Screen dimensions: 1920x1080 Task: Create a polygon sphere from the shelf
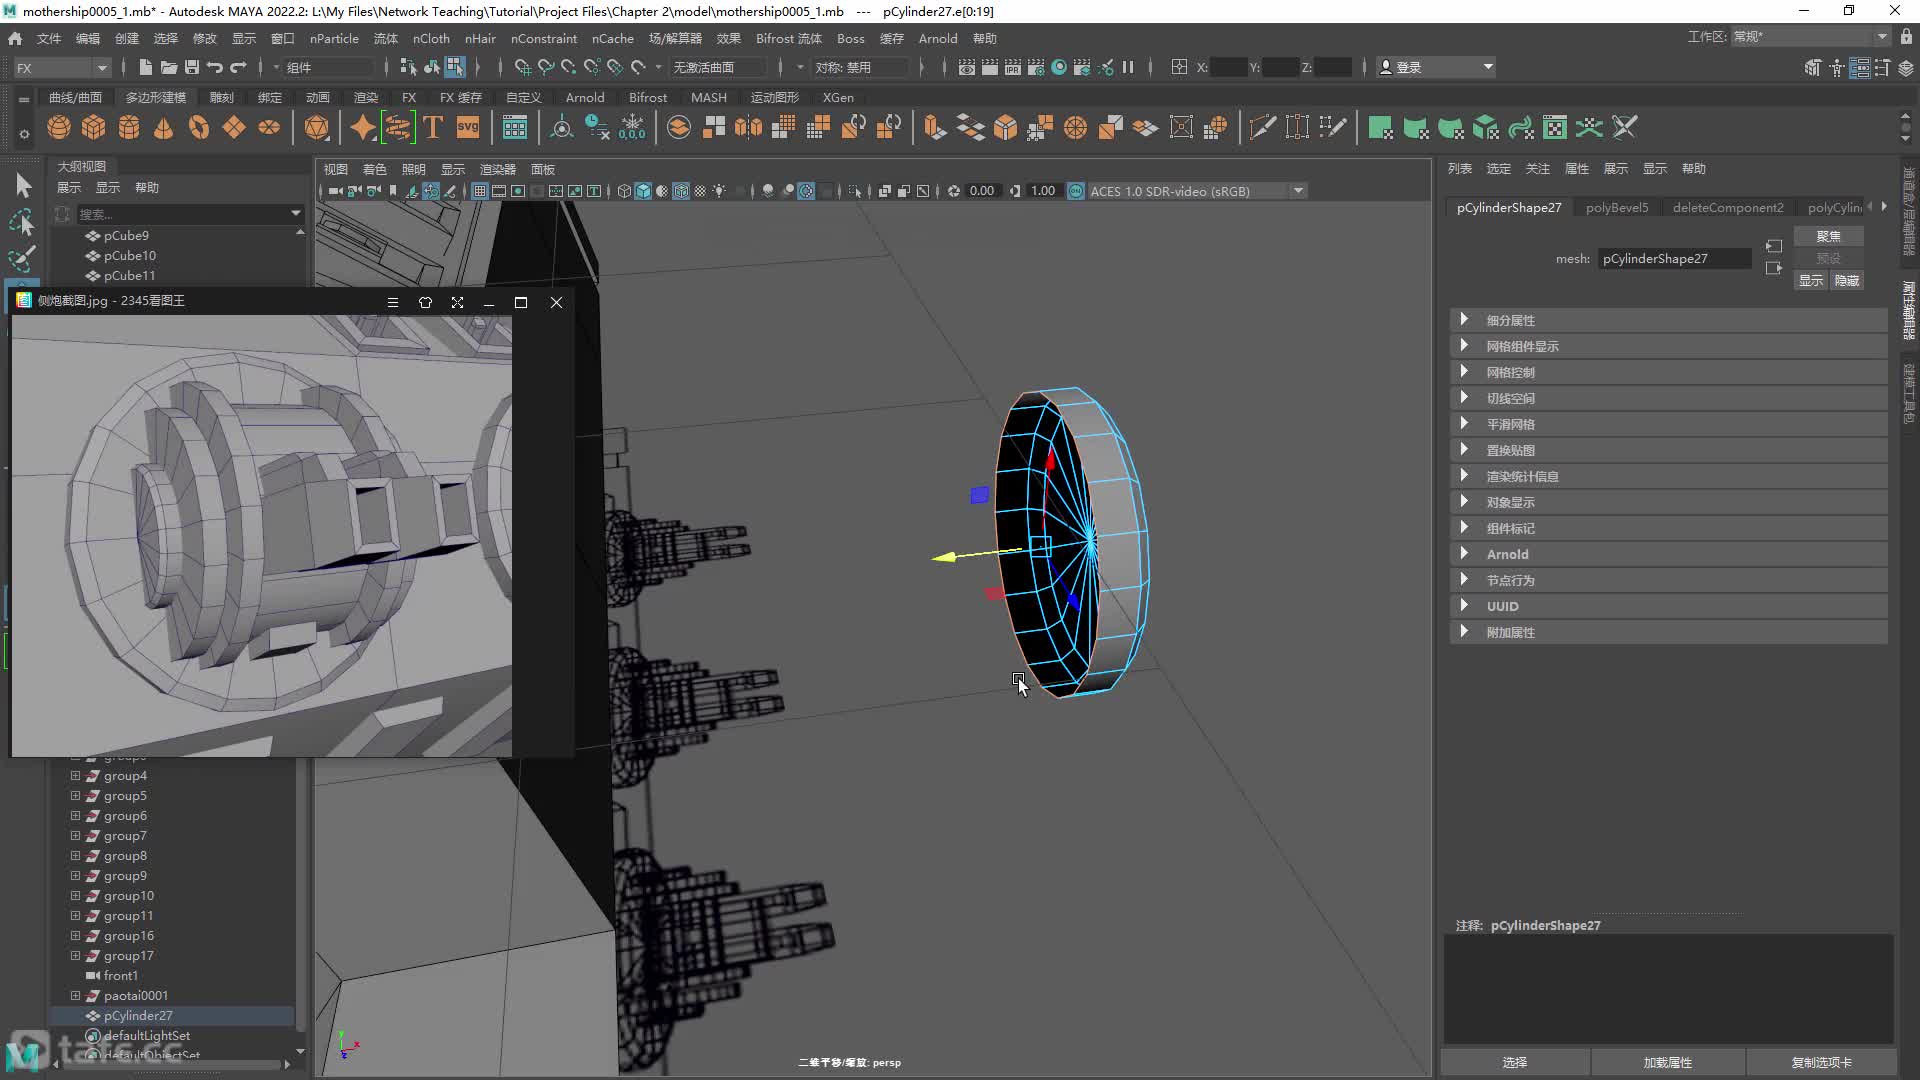[59, 128]
